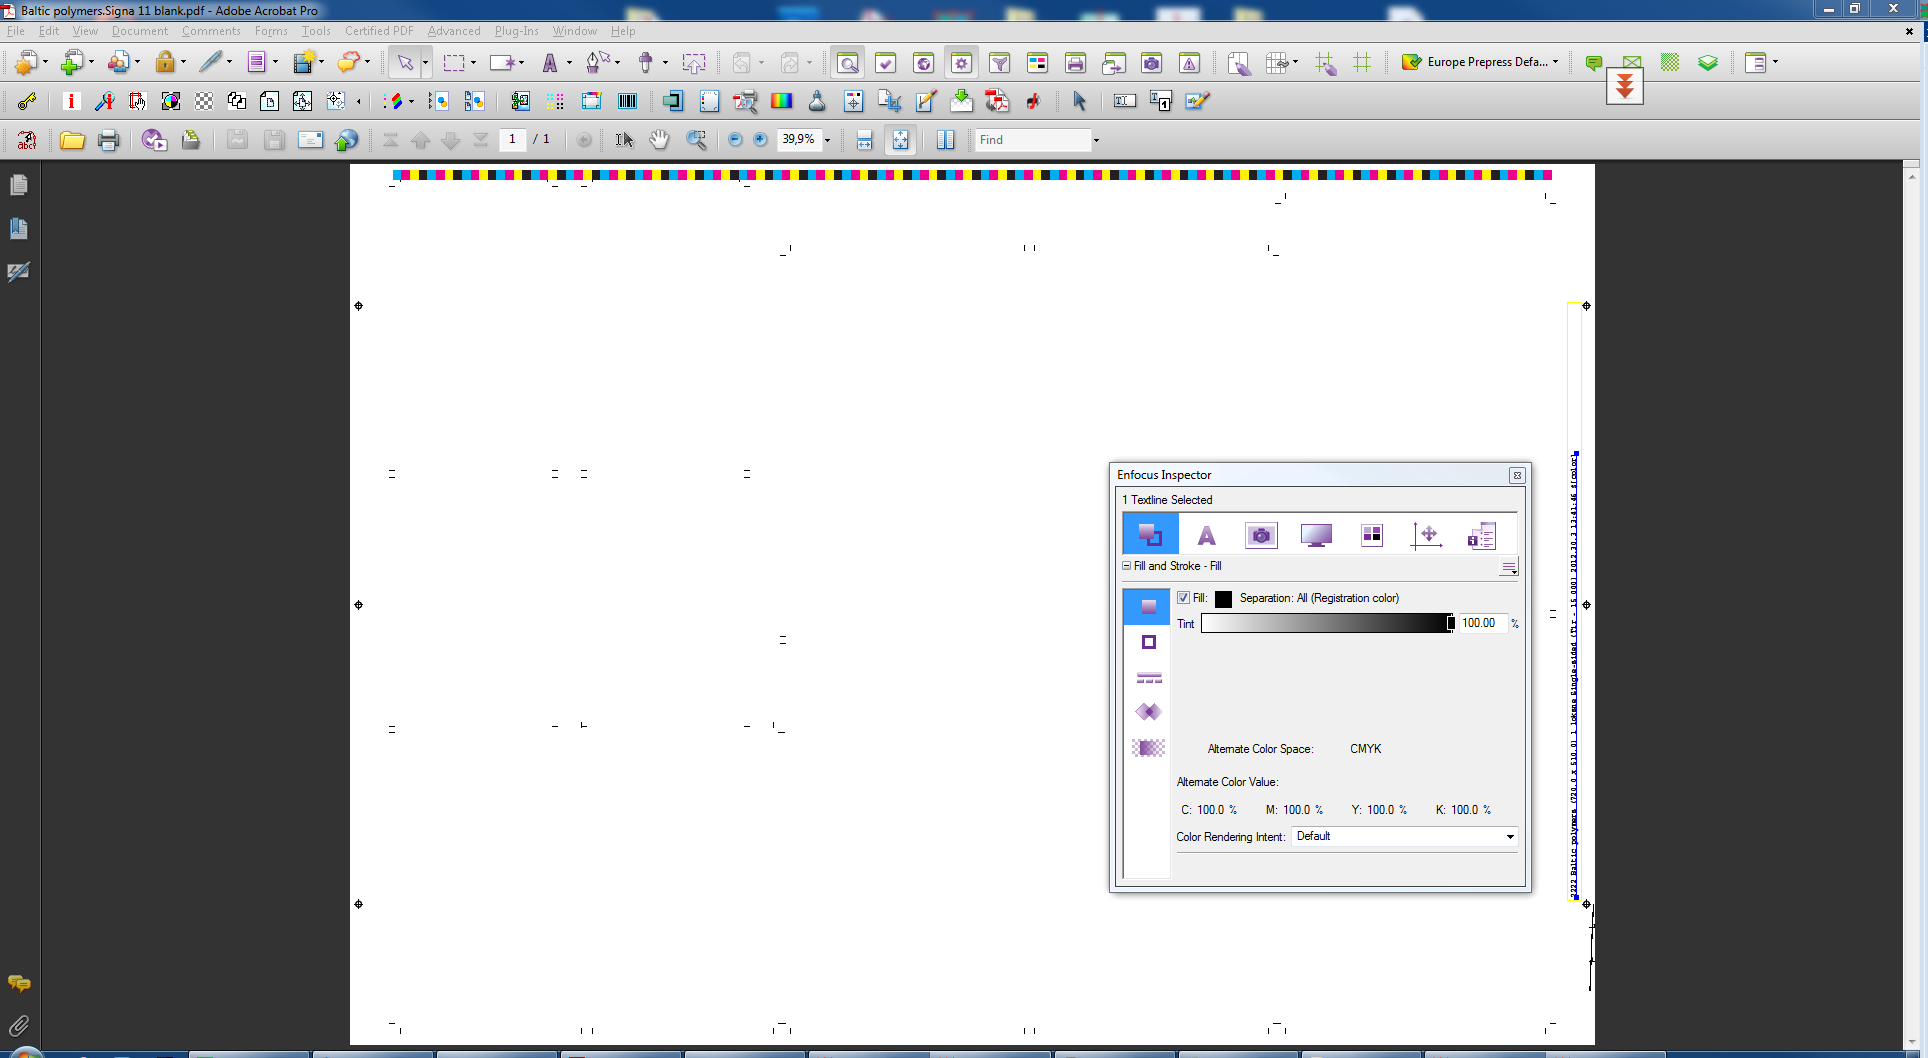Click the magnifier Inspector icon in toolbar
1928x1058 pixels.
coord(848,63)
